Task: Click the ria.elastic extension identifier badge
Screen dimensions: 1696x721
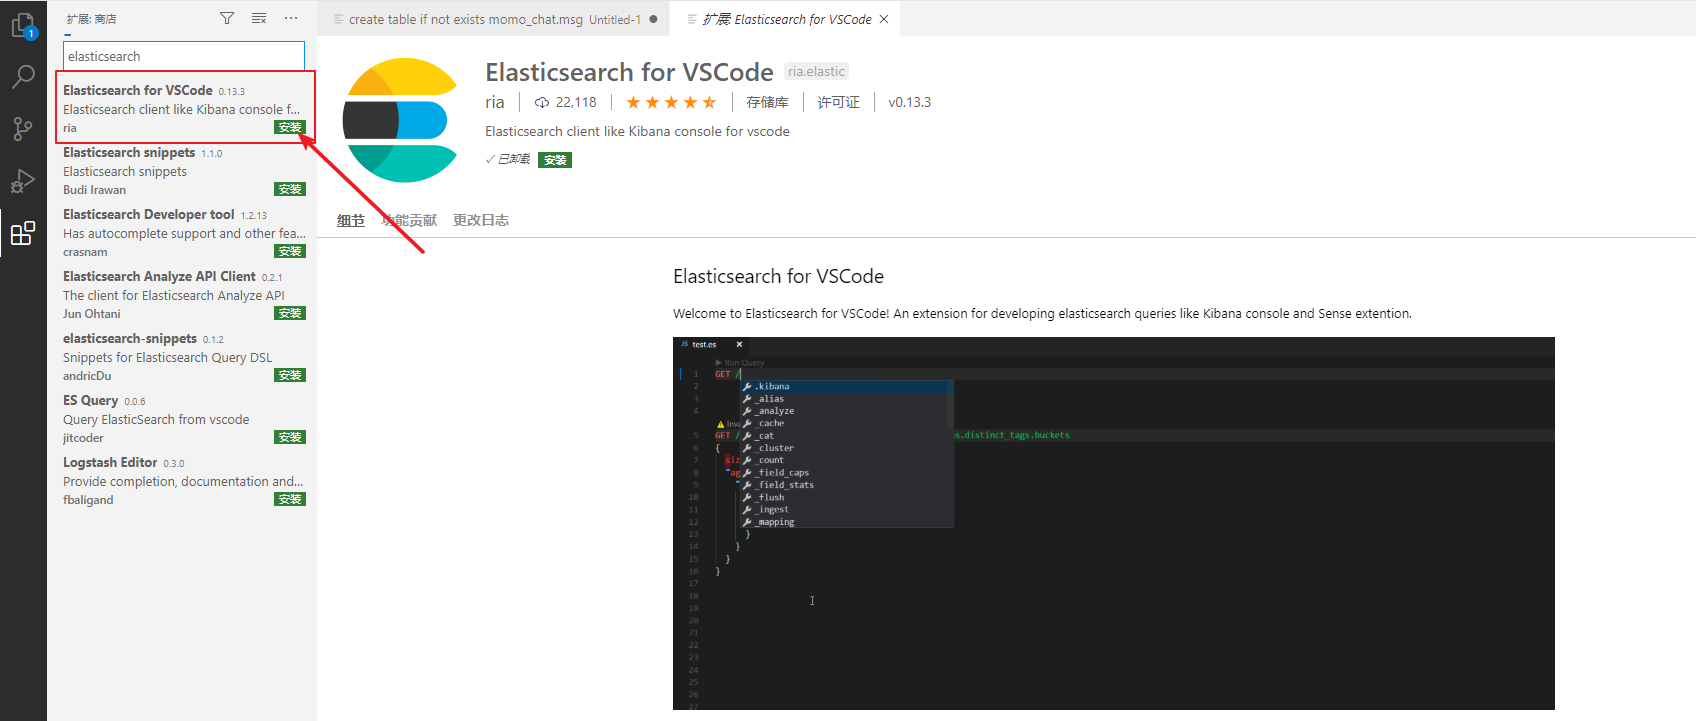Action: (x=816, y=71)
